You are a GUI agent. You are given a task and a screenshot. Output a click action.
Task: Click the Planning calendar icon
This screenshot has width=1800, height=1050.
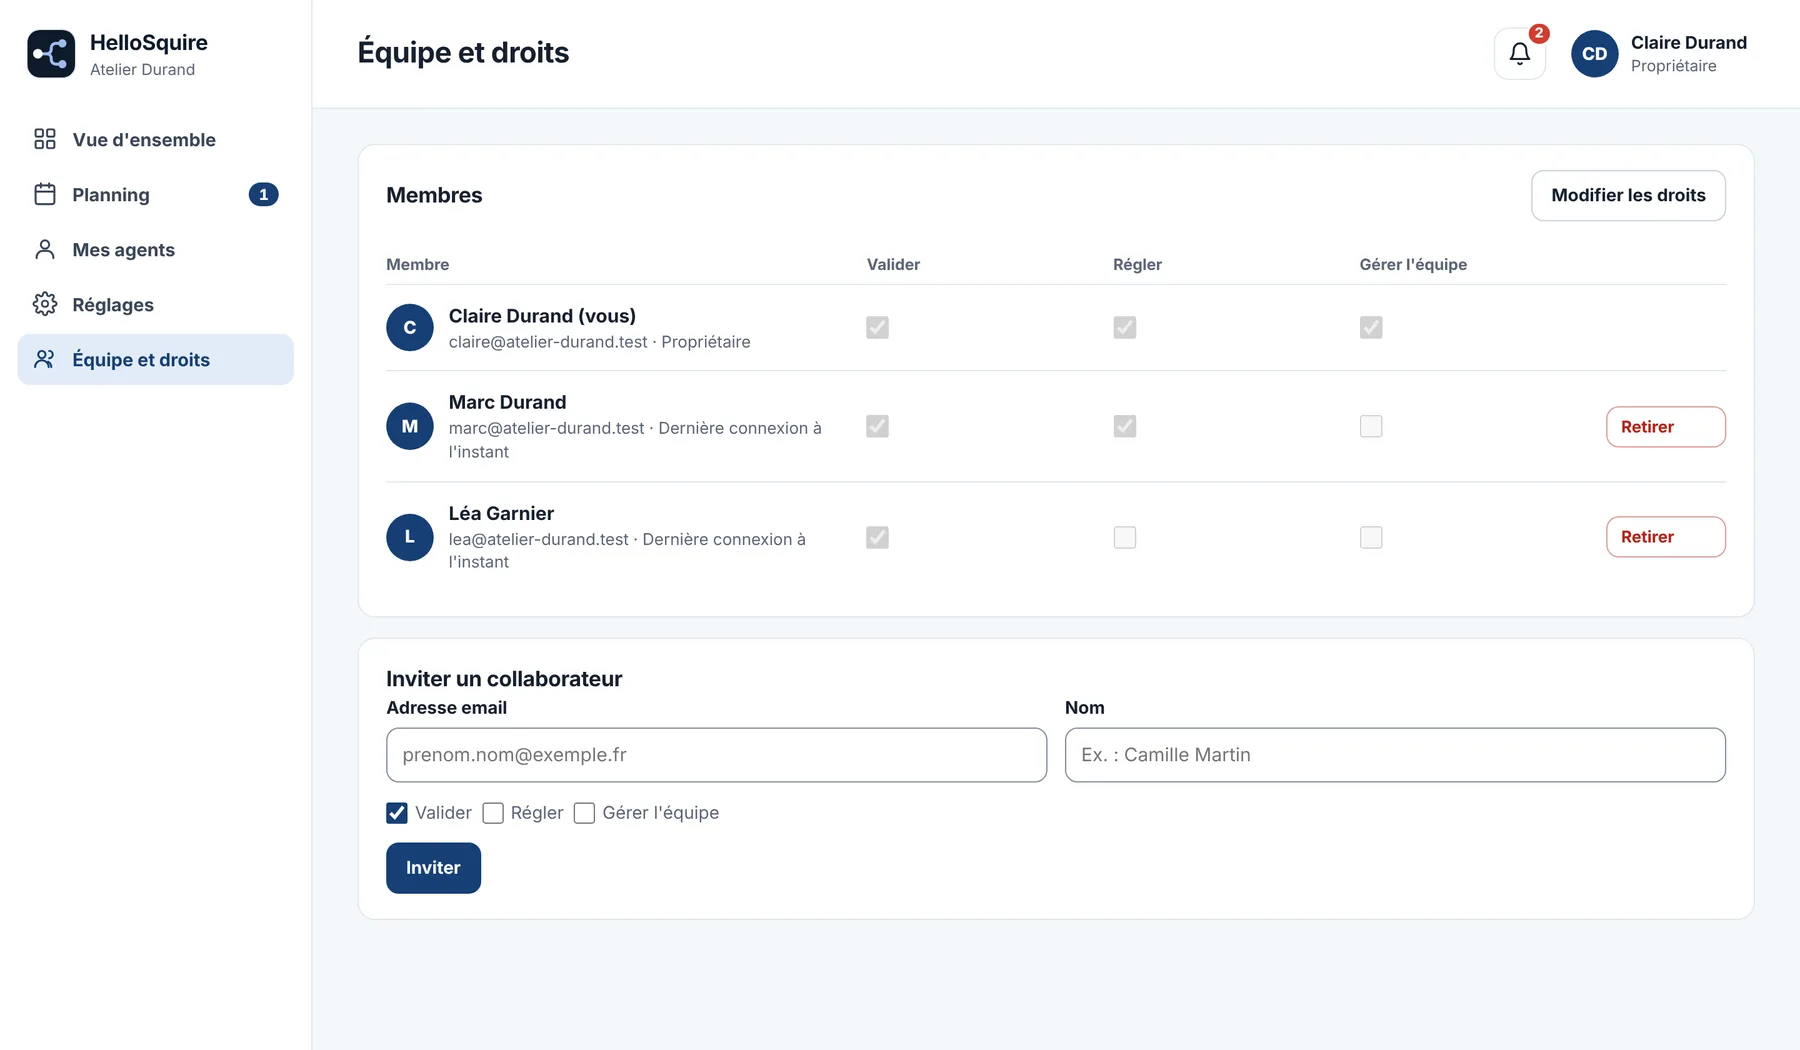(x=45, y=194)
